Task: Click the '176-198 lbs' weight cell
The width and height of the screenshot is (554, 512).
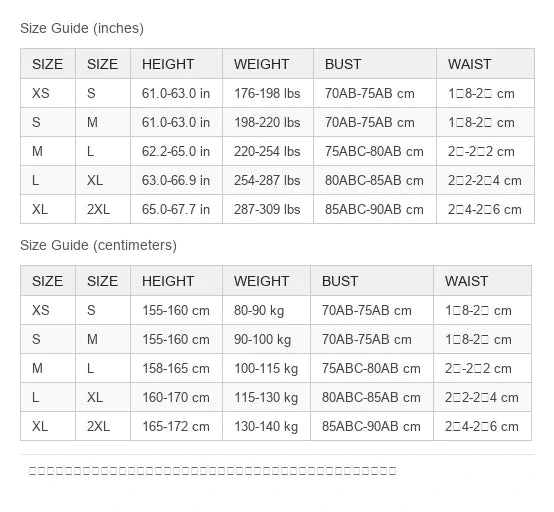Action: pyautogui.click(x=268, y=93)
